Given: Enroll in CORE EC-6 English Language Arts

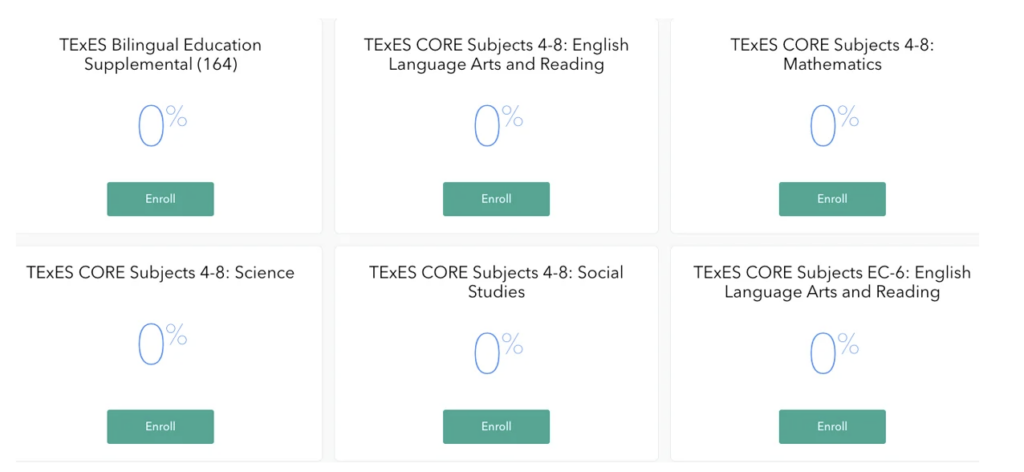Looking at the screenshot, I should click(832, 426).
